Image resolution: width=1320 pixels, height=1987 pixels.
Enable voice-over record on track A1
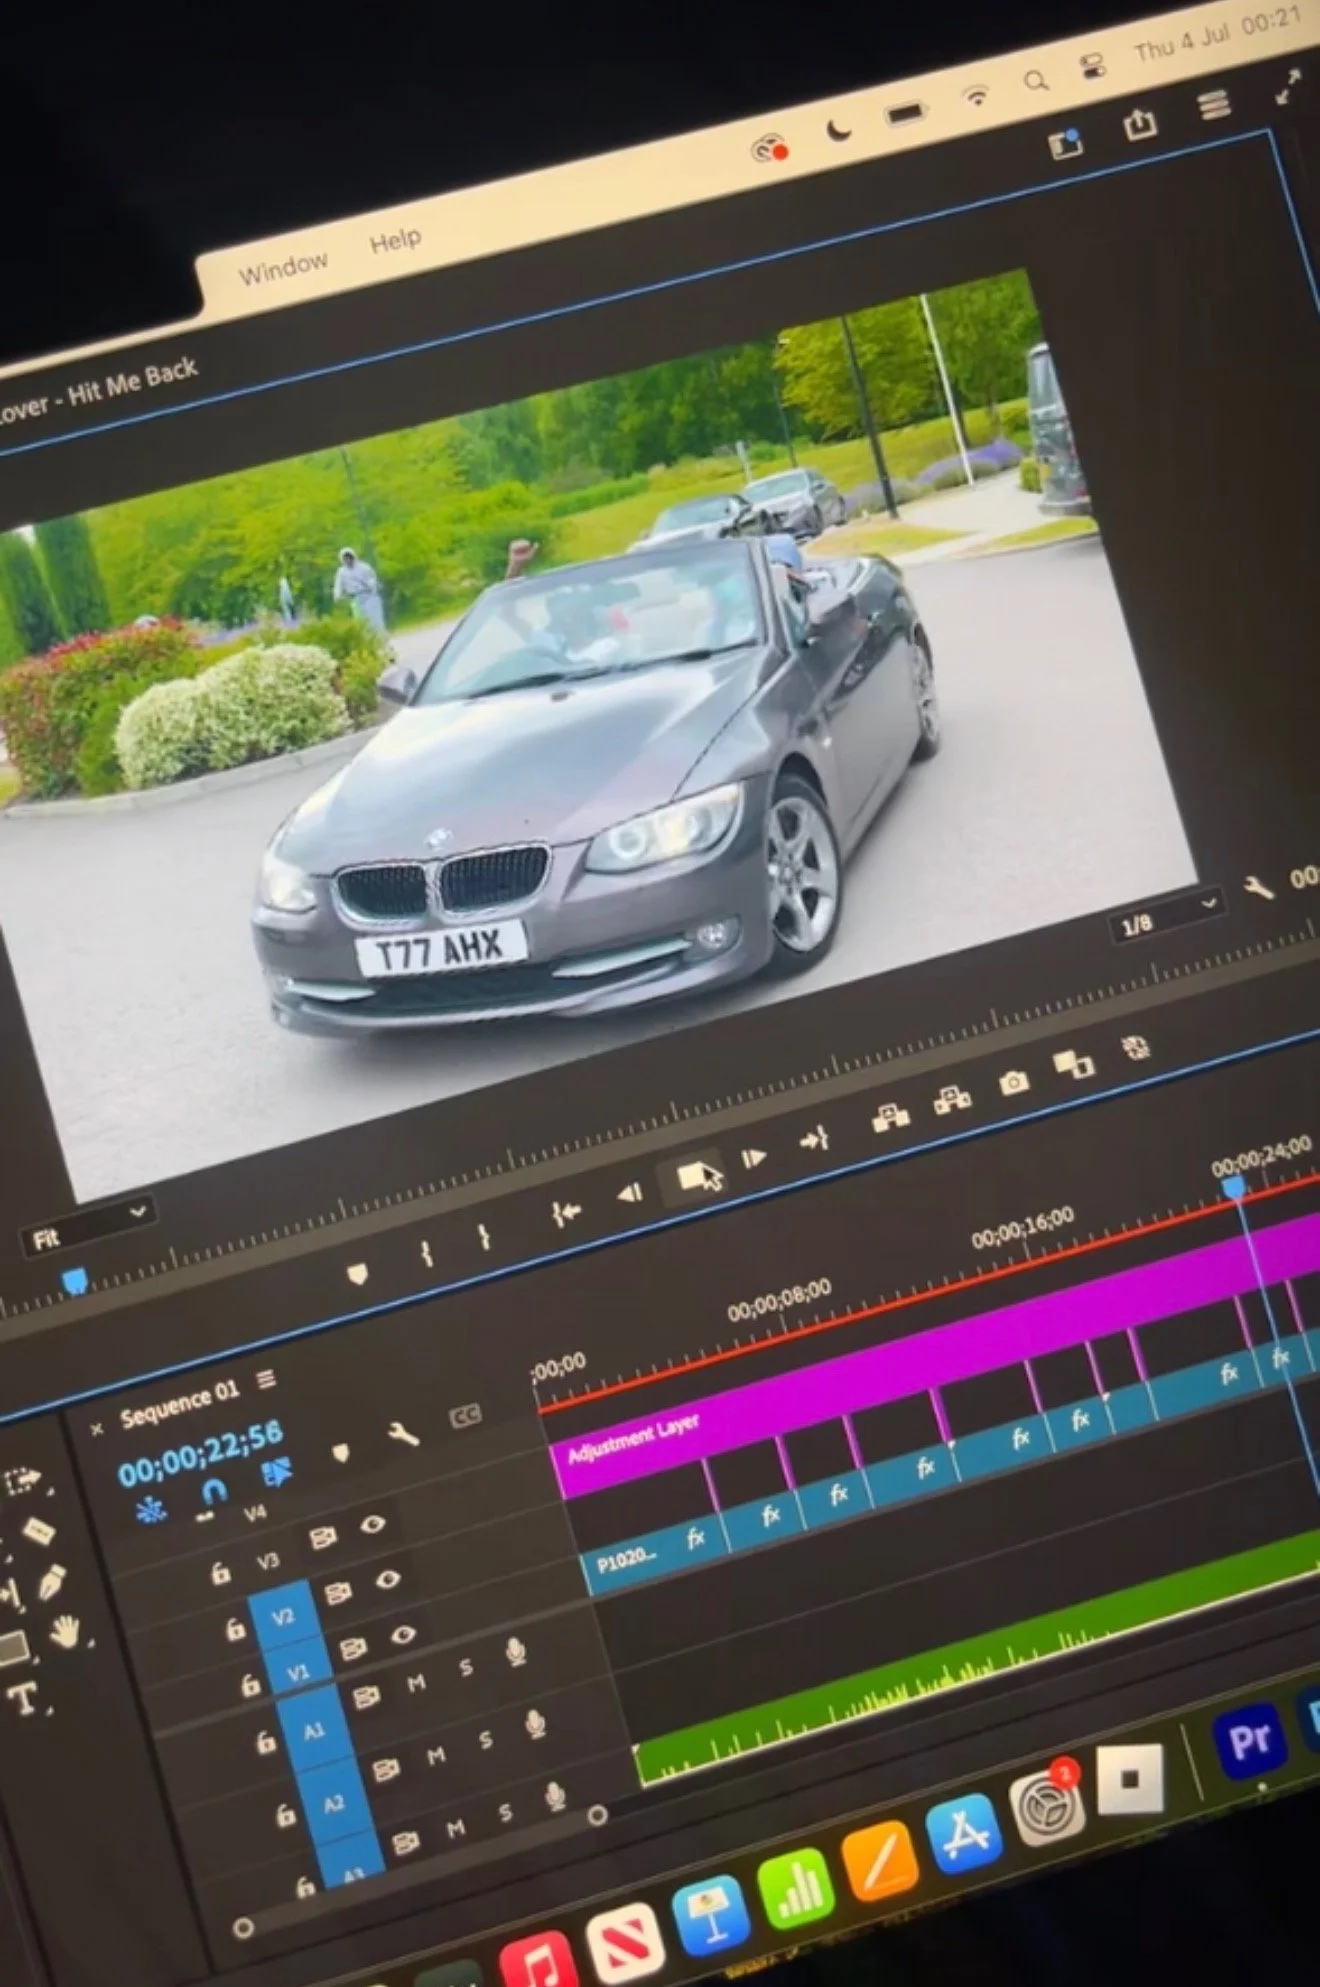516,1650
